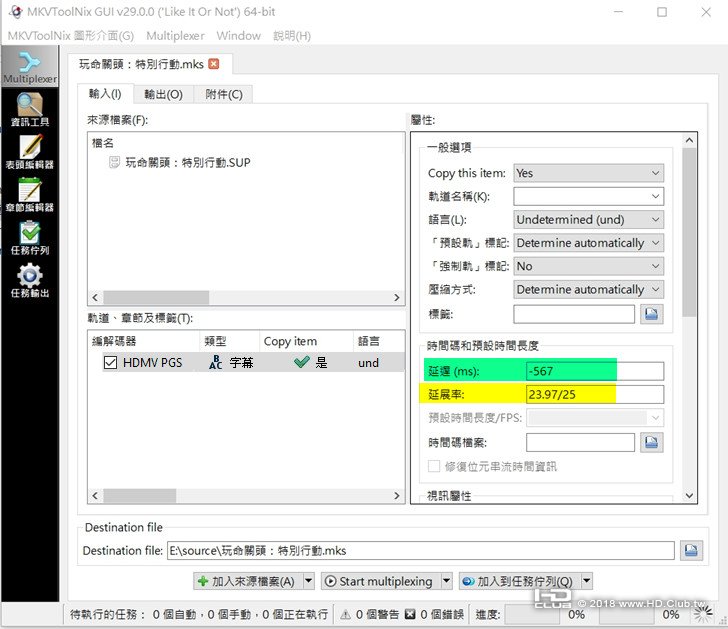Close the 玩命關頭:特別行動.mks tab
This screenshot has width=728, height=629.
coord(214,64)
